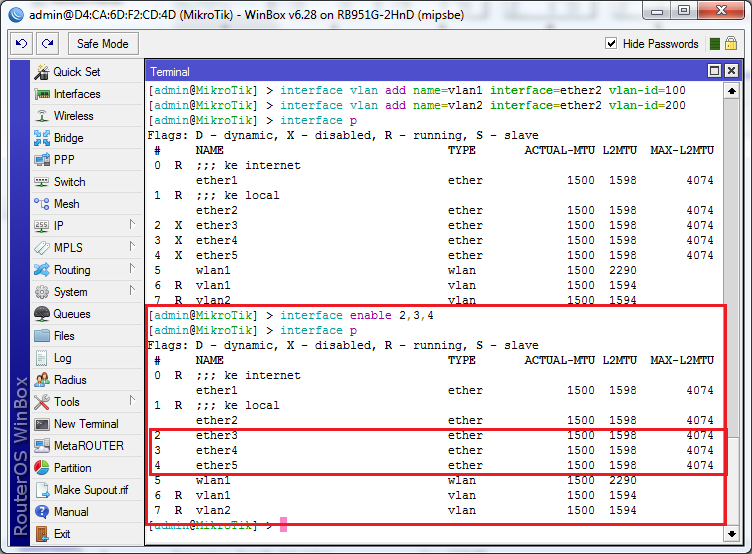Select the New Terminal menu label
Screen dimensions: 752x554
click(86, 424)
